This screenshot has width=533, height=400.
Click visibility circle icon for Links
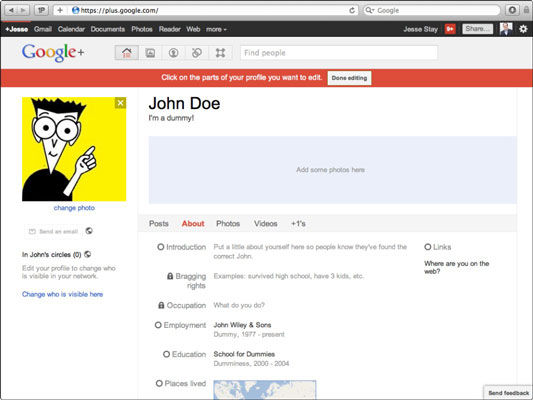click(428, 247)
